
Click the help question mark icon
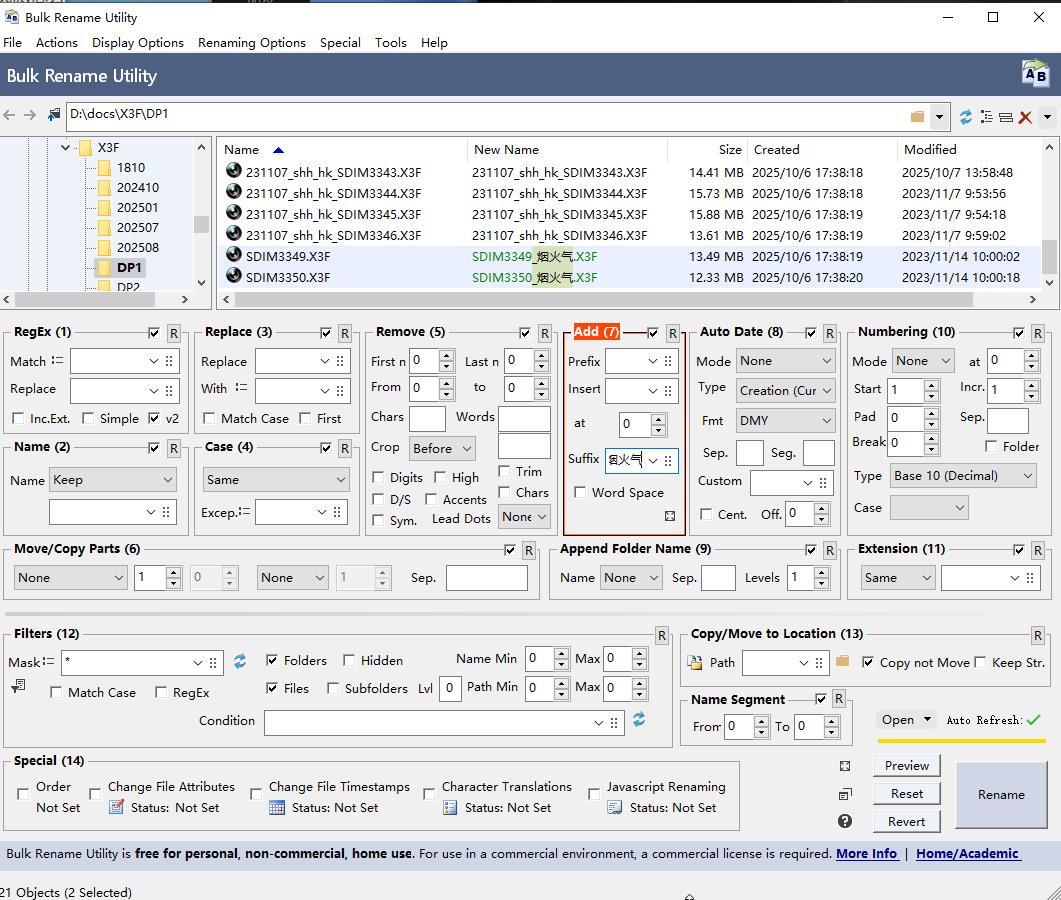pyautogui.click(x=844, y=821)
